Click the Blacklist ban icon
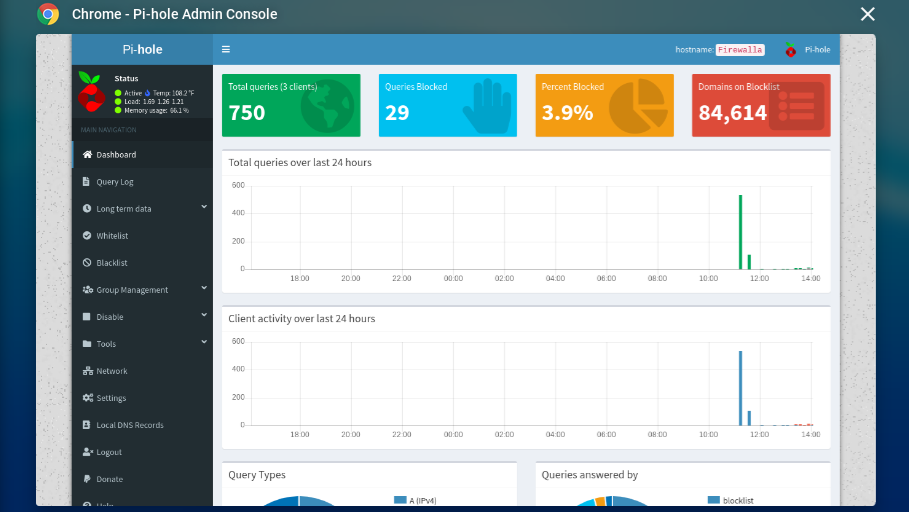The width and height of the screenshot is (909, 512). point(87,263)
